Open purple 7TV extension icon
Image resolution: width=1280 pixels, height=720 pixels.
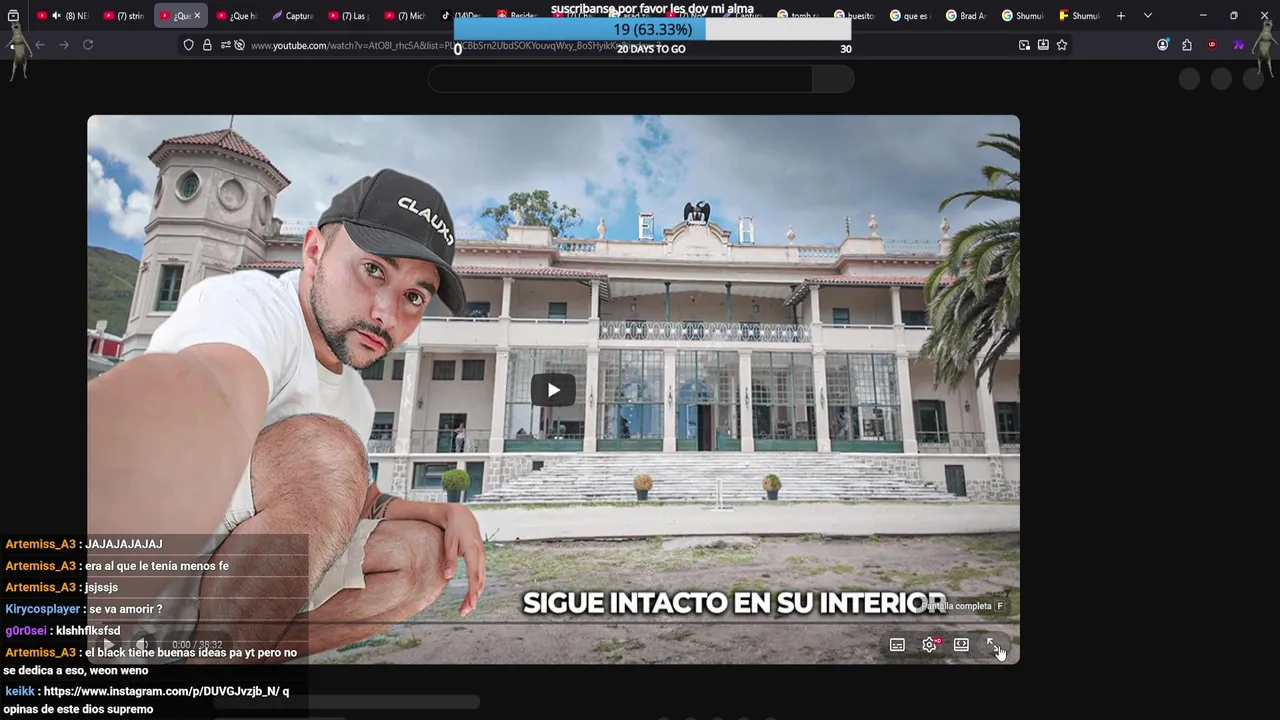click(1238, 45)
